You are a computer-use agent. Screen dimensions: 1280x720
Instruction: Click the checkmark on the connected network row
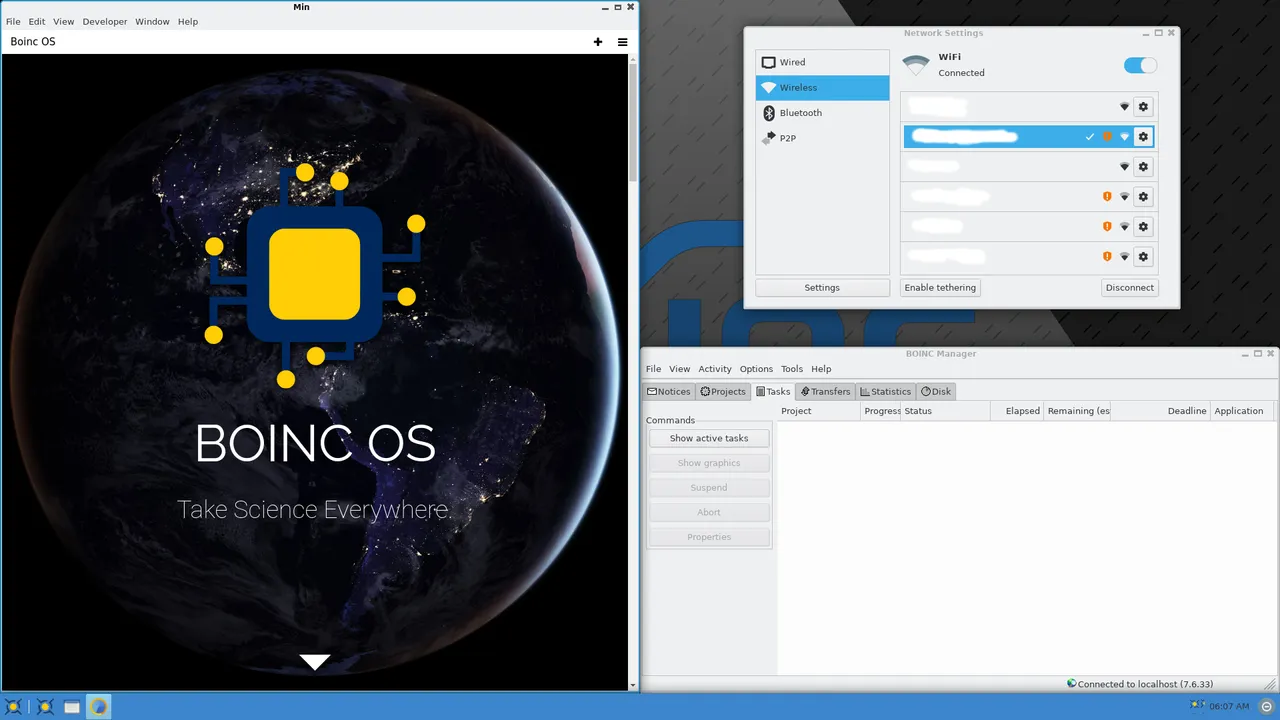tap(1090, 136)
